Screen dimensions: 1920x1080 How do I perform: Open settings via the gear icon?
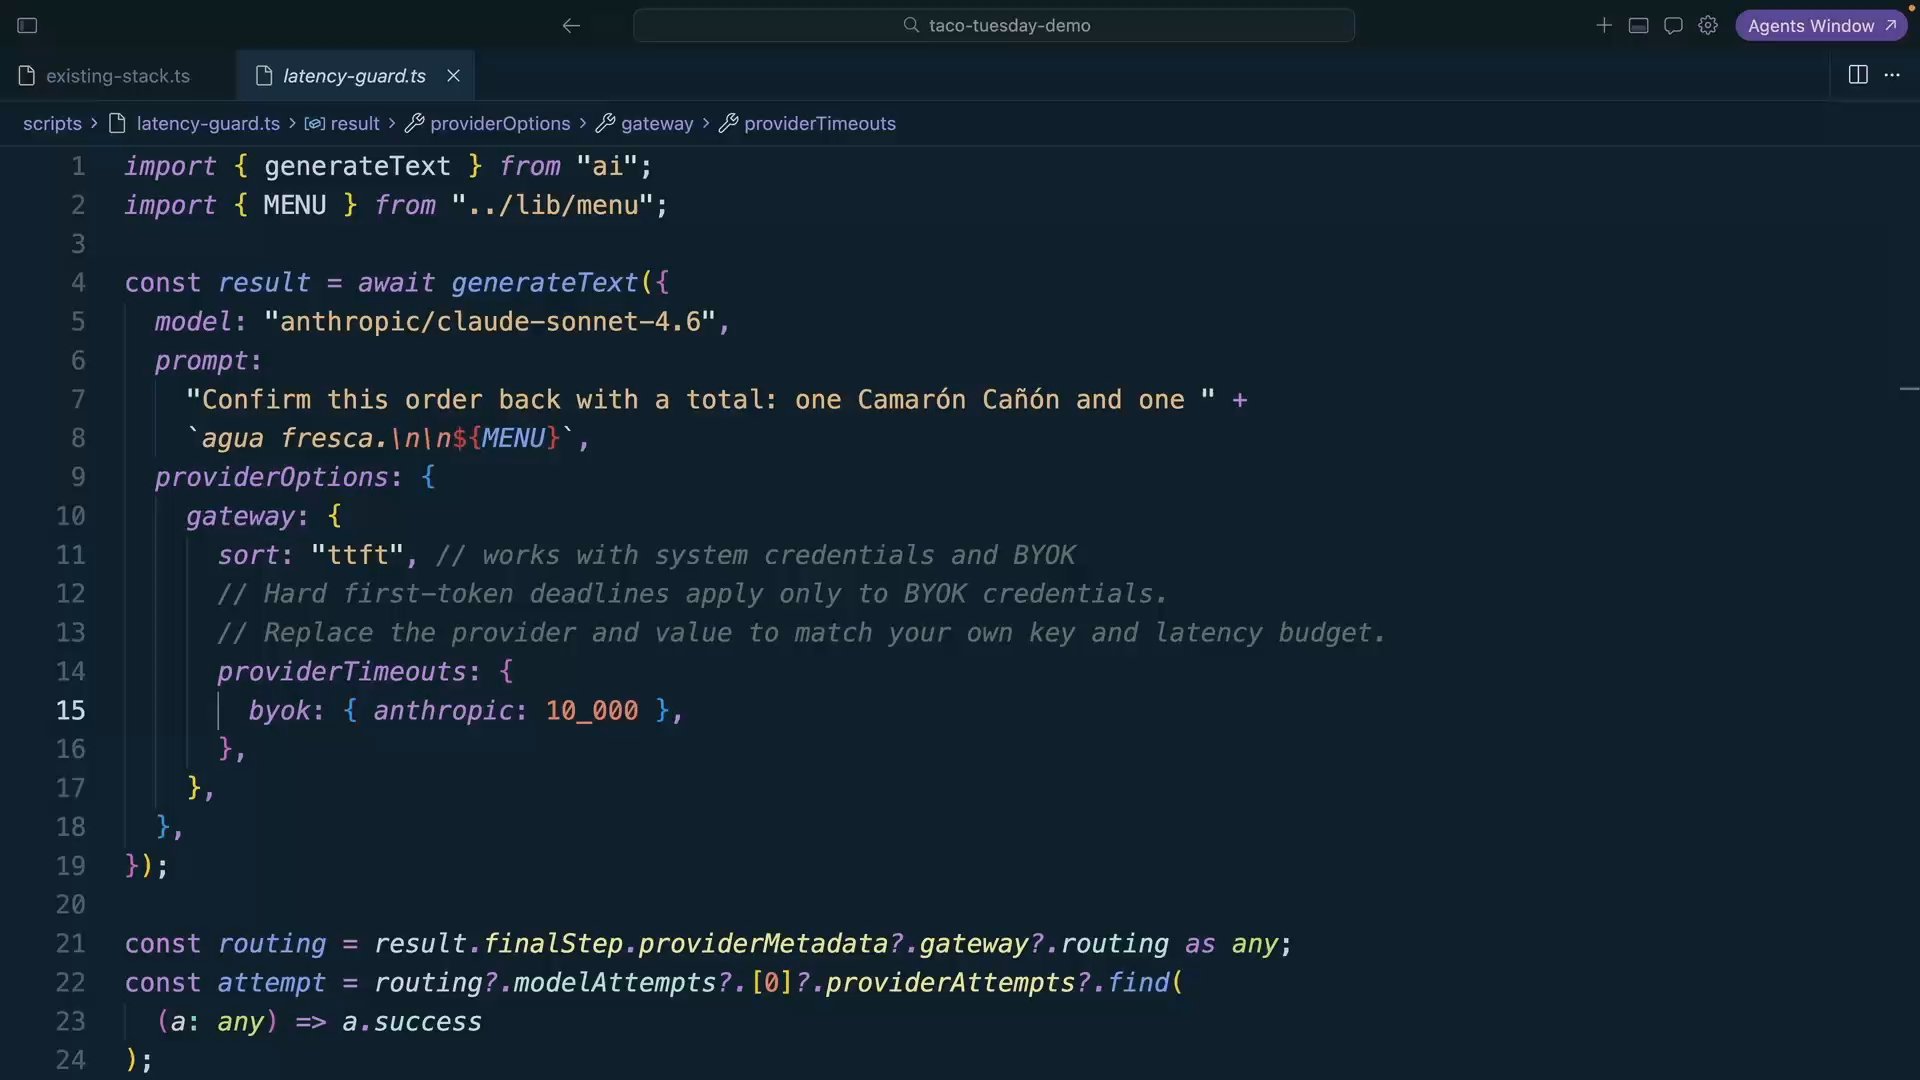[x=1708, y=25]
